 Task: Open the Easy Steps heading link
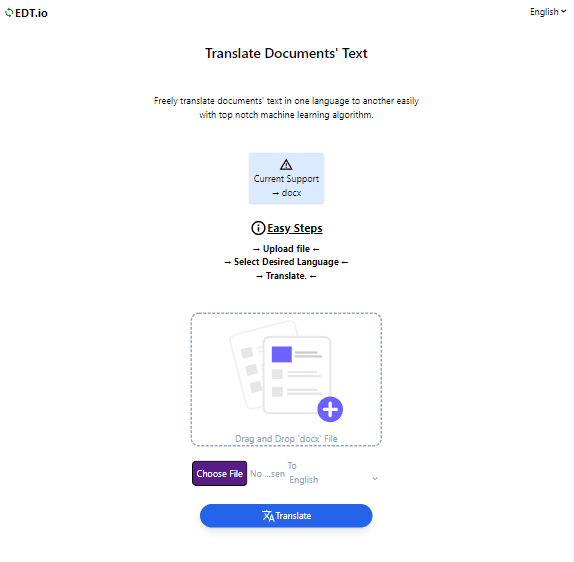[x=294, y=228]
